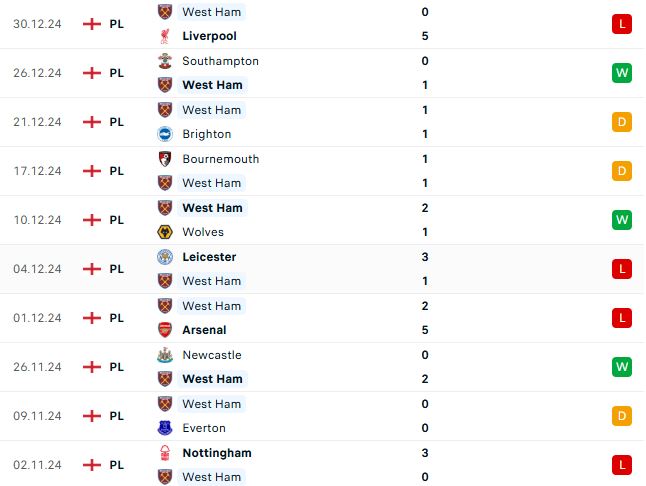The height and width of the screenshot is (486, 646).
Task: Open the Arsenal team link
Action: tap(204, 330)
